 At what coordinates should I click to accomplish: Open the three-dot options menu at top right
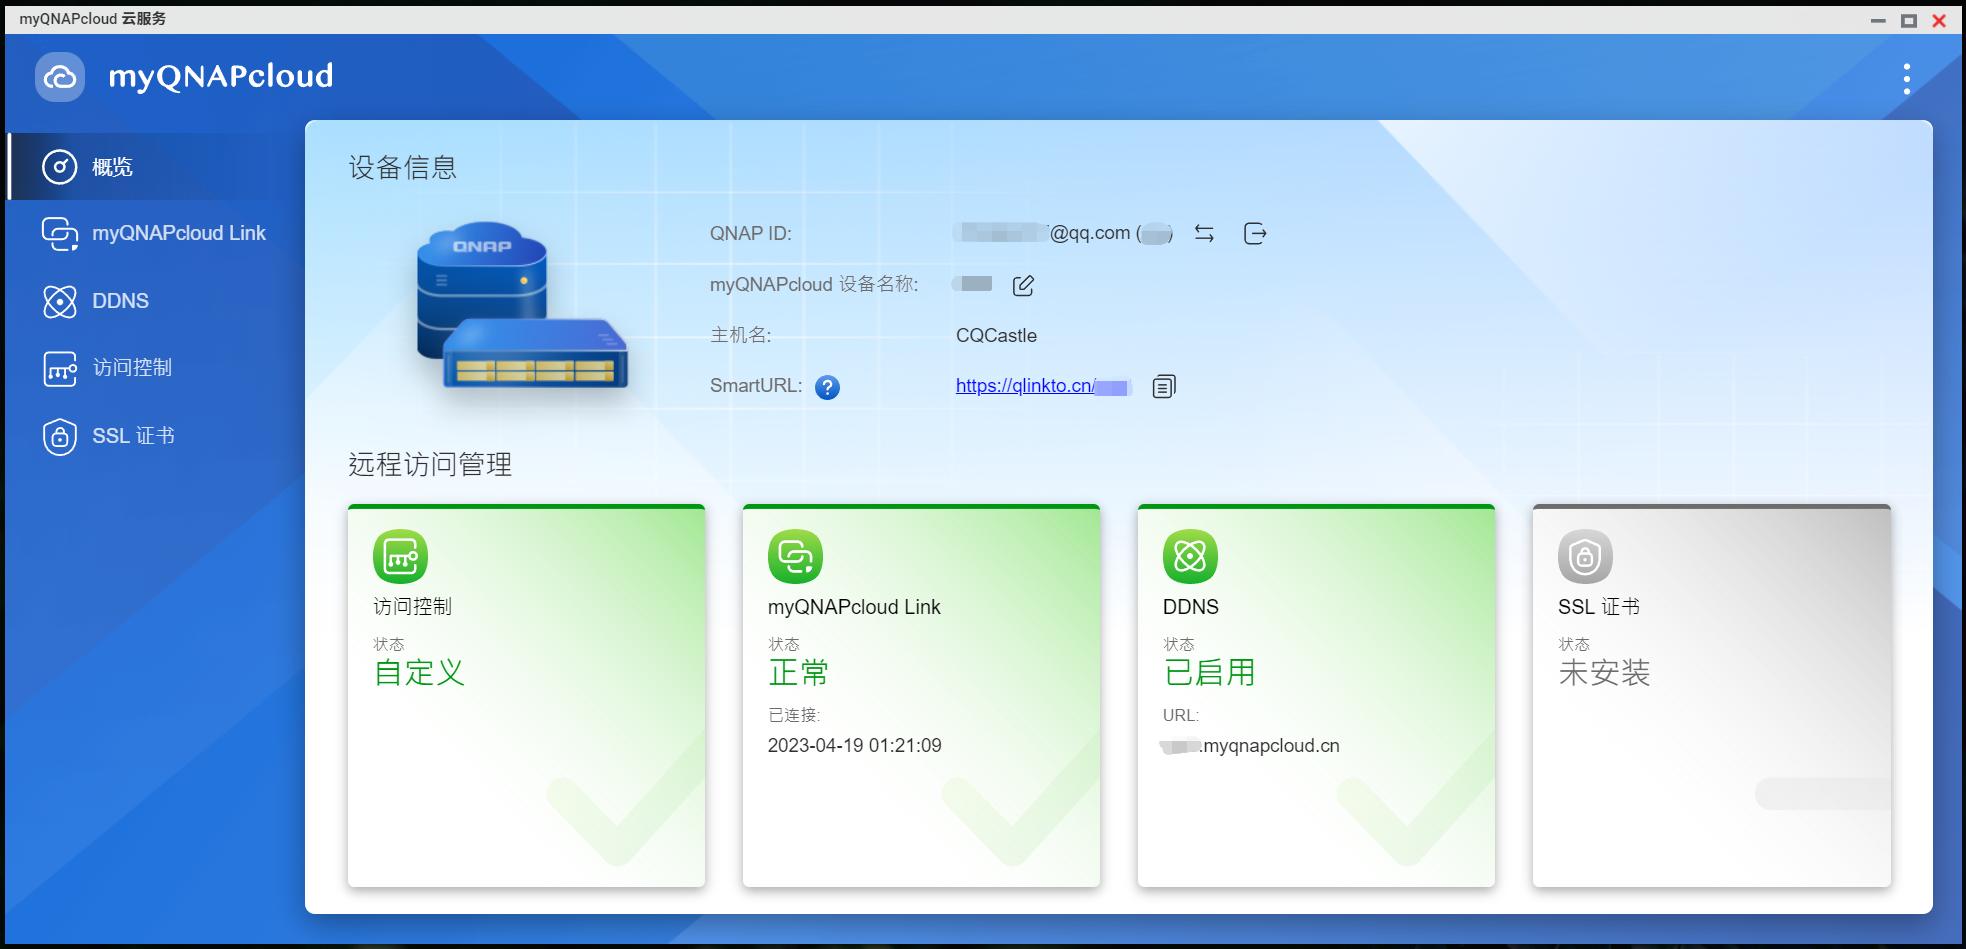click(1907, 77)
